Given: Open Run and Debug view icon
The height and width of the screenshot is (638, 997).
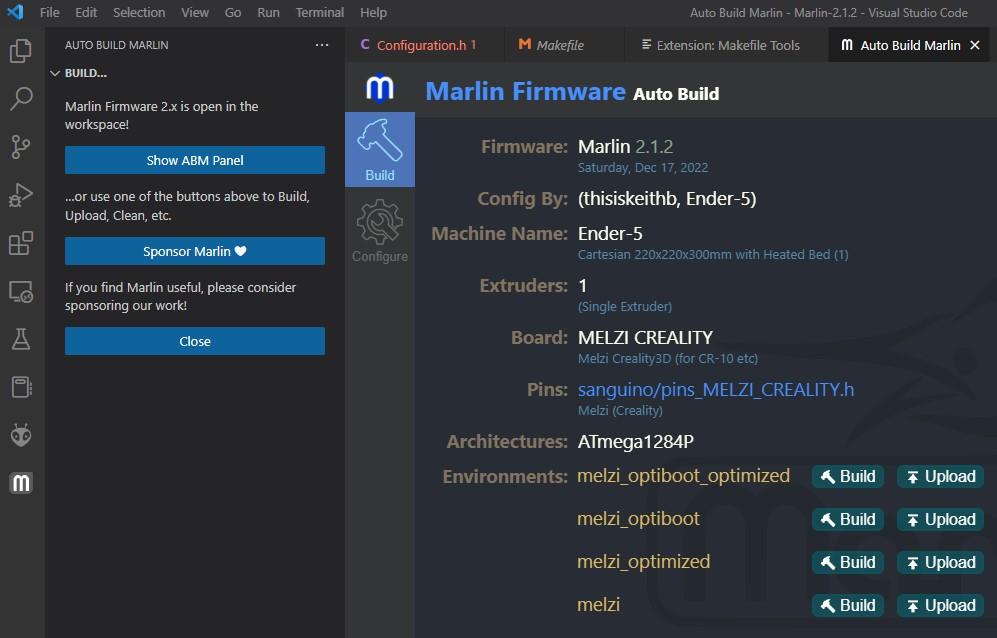Looking at the screenshot, I should [21, 195].
